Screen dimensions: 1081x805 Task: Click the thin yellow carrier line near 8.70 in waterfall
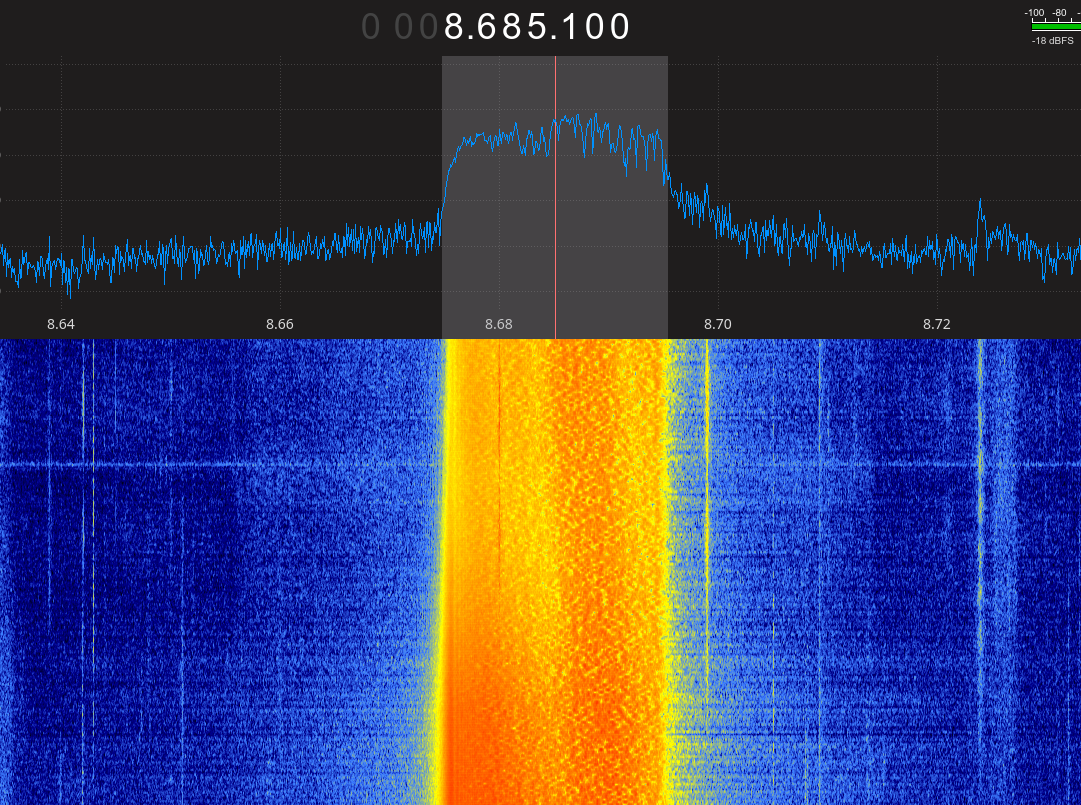click(707, 500)
